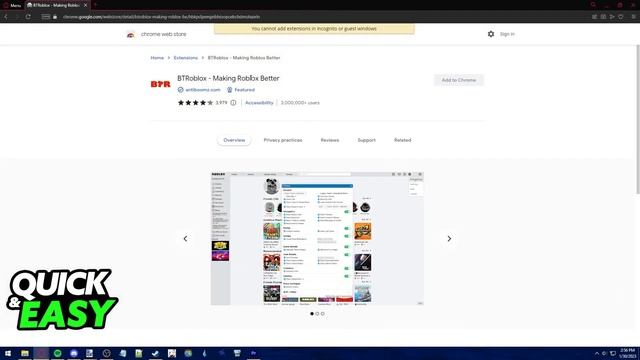Select the first carousel dot
The height and width of the screenshot is (360, 640).
pos(312,314)
